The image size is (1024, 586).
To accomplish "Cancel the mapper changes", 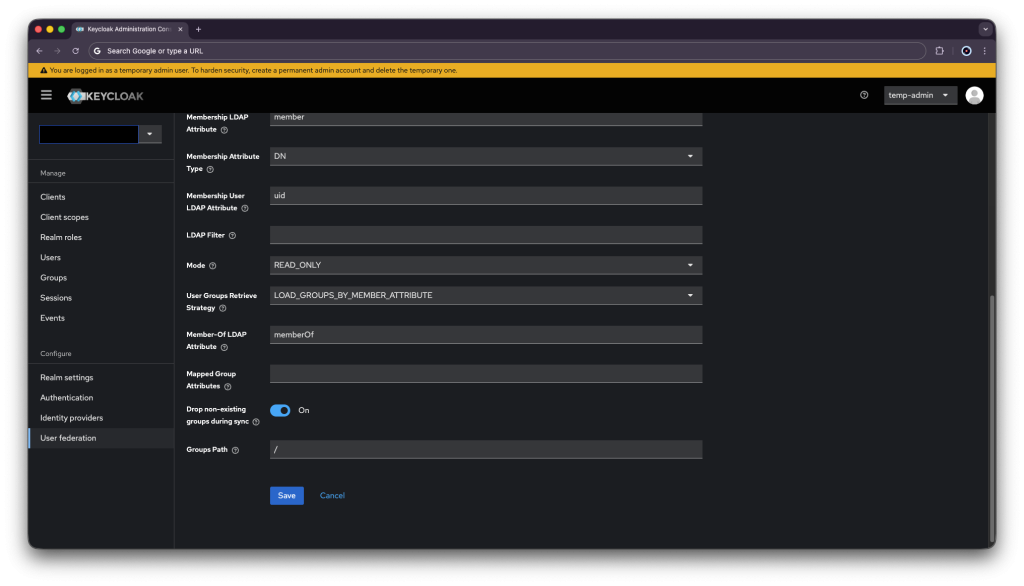I will [332, 496].
